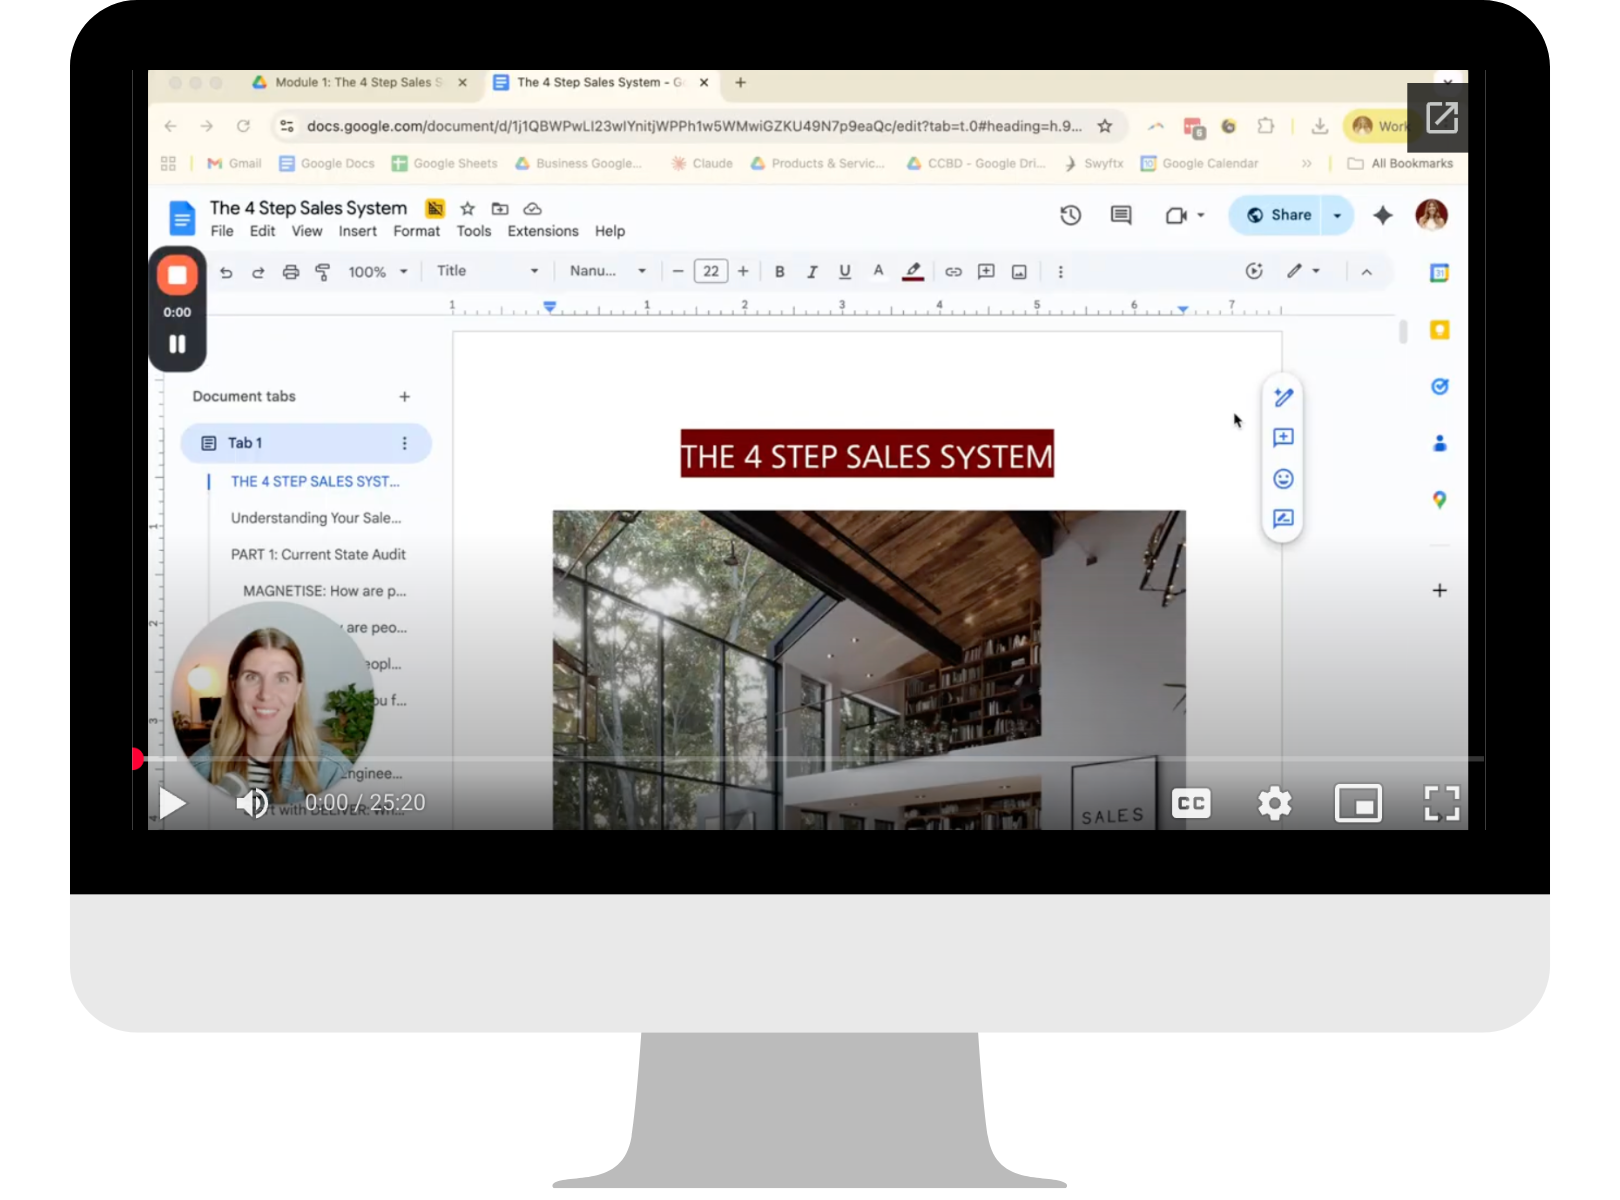Open video in new window icon
Viewport: 1620px width, 1200px height.
coord(1441,117)
